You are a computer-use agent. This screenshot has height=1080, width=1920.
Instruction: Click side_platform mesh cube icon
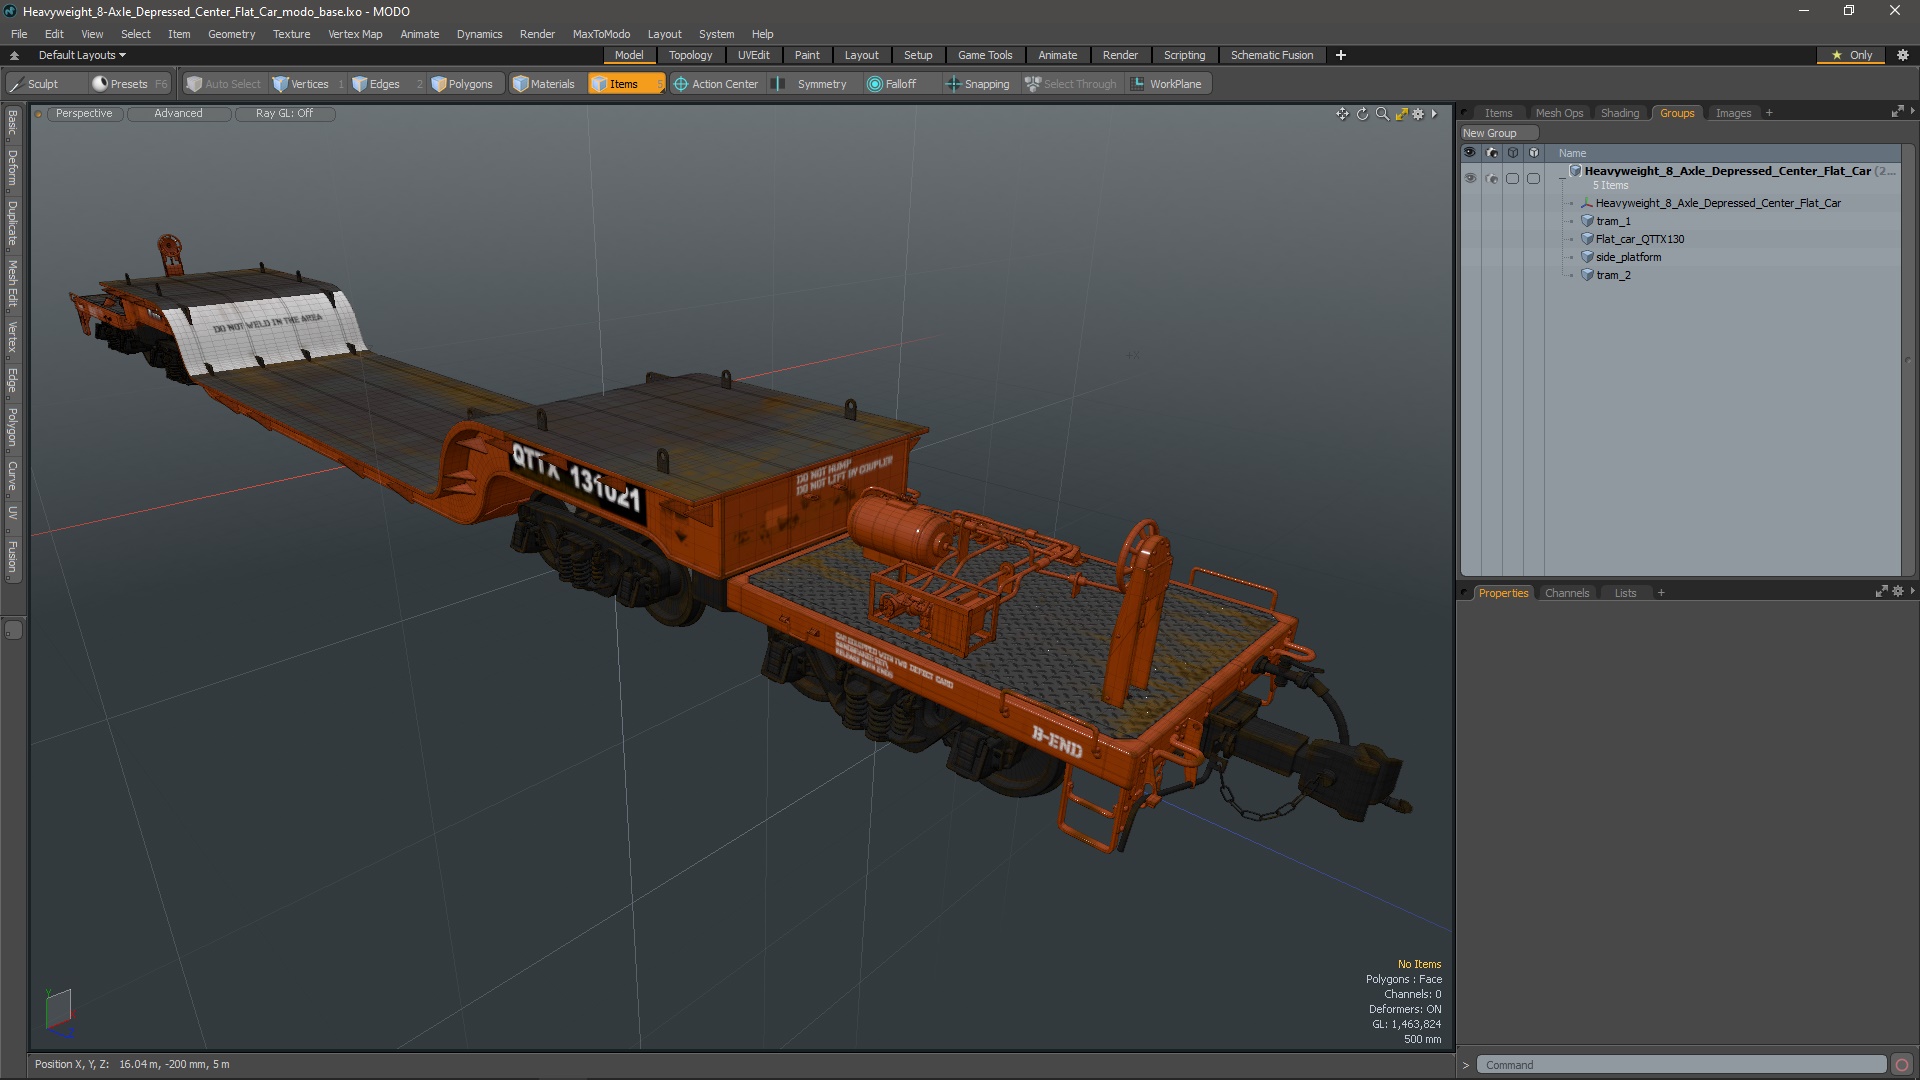(x=1587, y=257)
